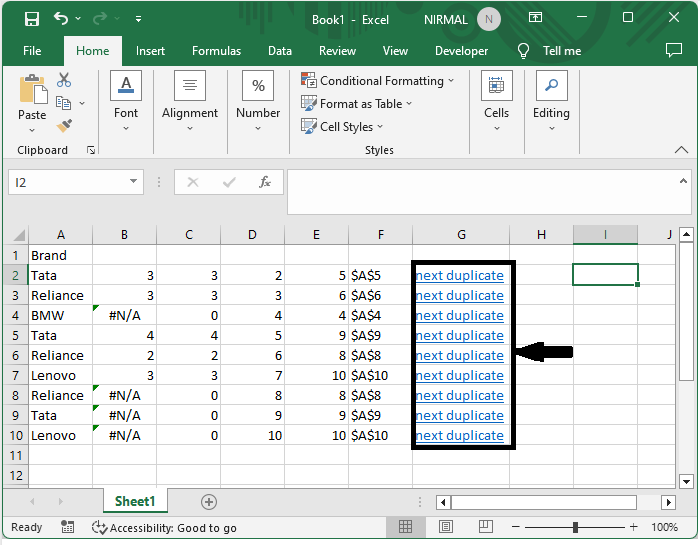Viewport: 700px width, 545px height.
Task: Open the Name Box dropdown arrow
Action: click(x=134, y=182)
